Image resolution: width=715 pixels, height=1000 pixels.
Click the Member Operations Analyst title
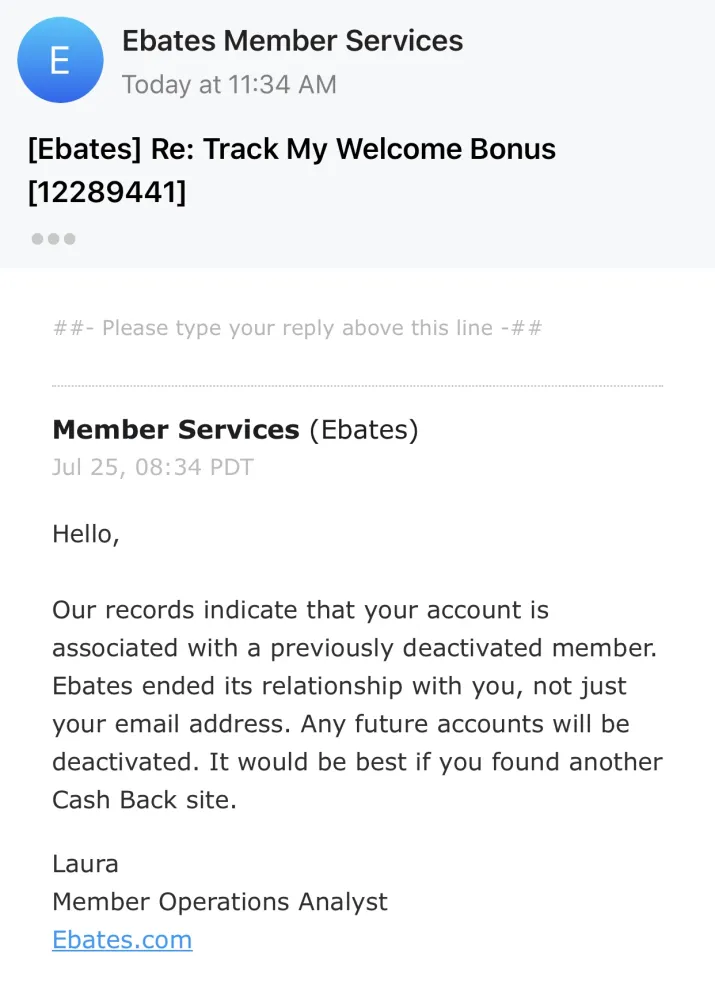[x=219, y=902]
